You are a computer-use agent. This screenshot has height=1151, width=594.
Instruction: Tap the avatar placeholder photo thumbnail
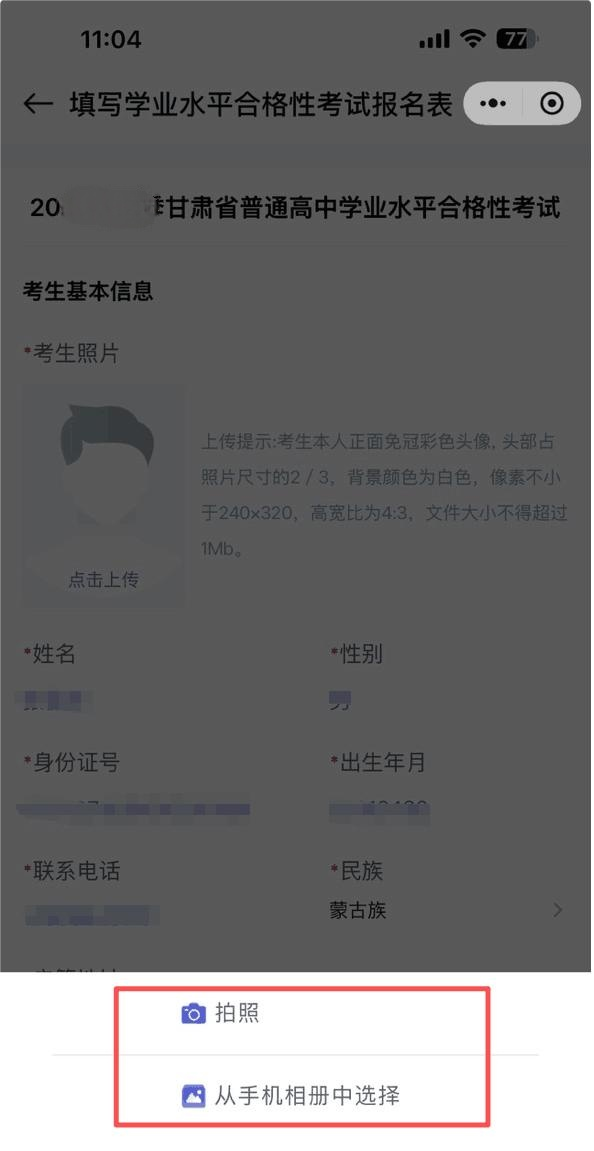coord(104,498)
